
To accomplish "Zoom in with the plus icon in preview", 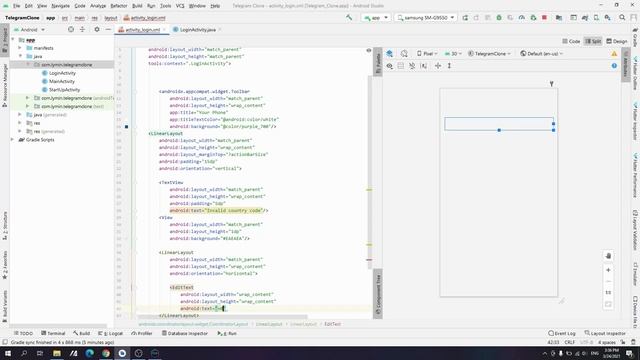I will click(x=608, y=270).
